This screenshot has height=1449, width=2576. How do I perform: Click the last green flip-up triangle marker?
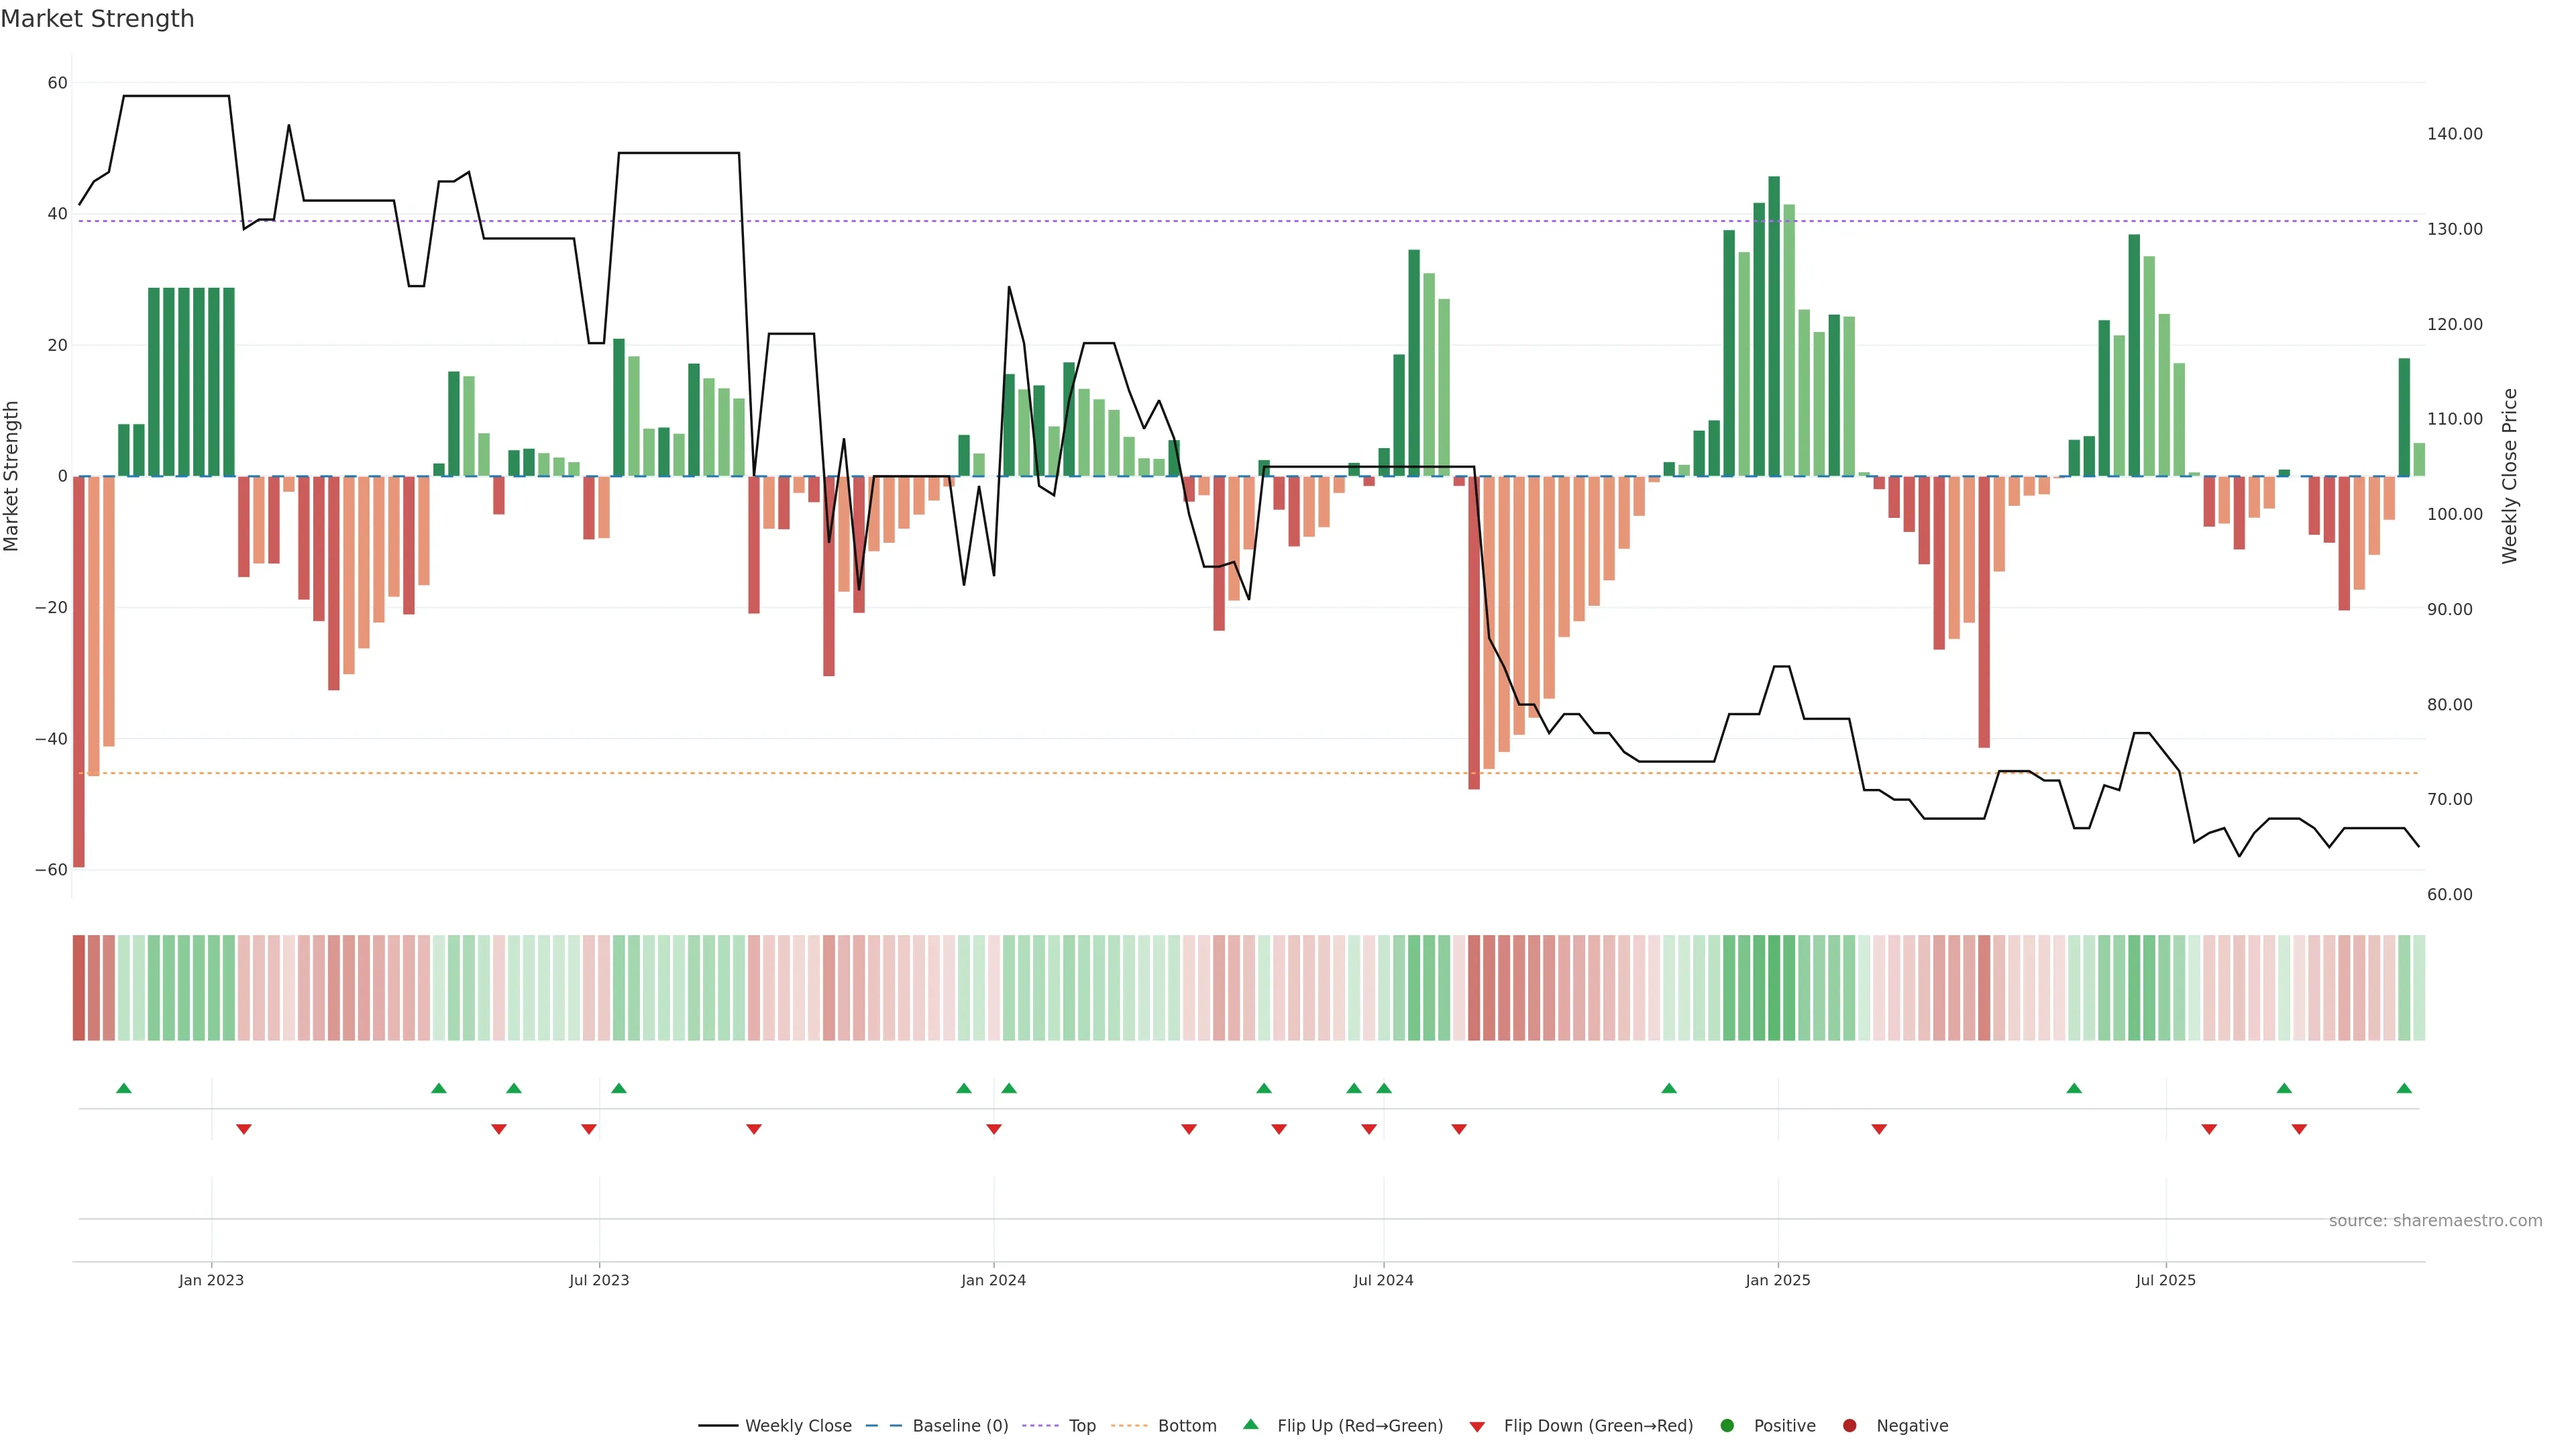[x=2404, y=1088]
